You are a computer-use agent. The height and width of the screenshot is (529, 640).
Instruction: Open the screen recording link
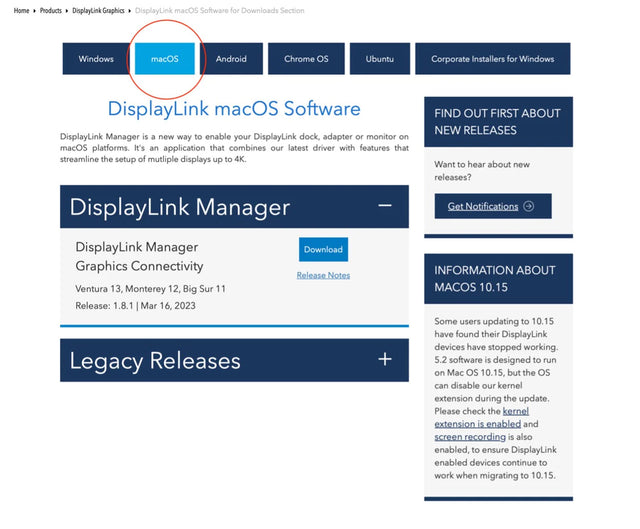470,437
